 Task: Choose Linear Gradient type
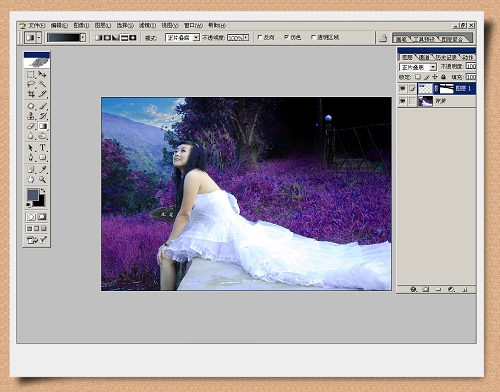[98, 38]
